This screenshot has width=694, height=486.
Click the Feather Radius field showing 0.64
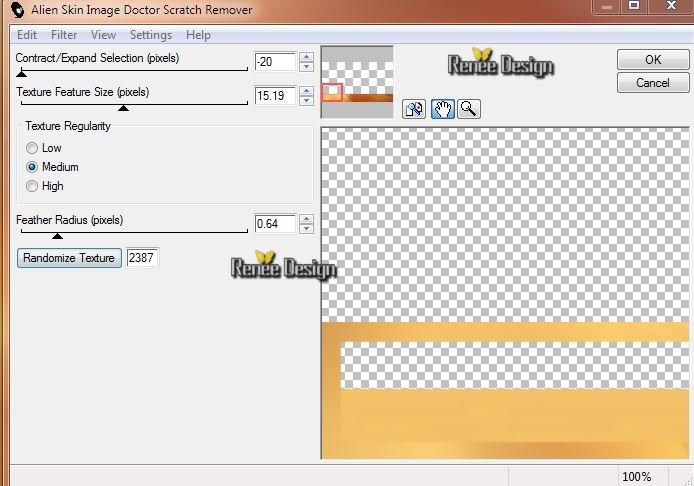click(x=275, y=224)
